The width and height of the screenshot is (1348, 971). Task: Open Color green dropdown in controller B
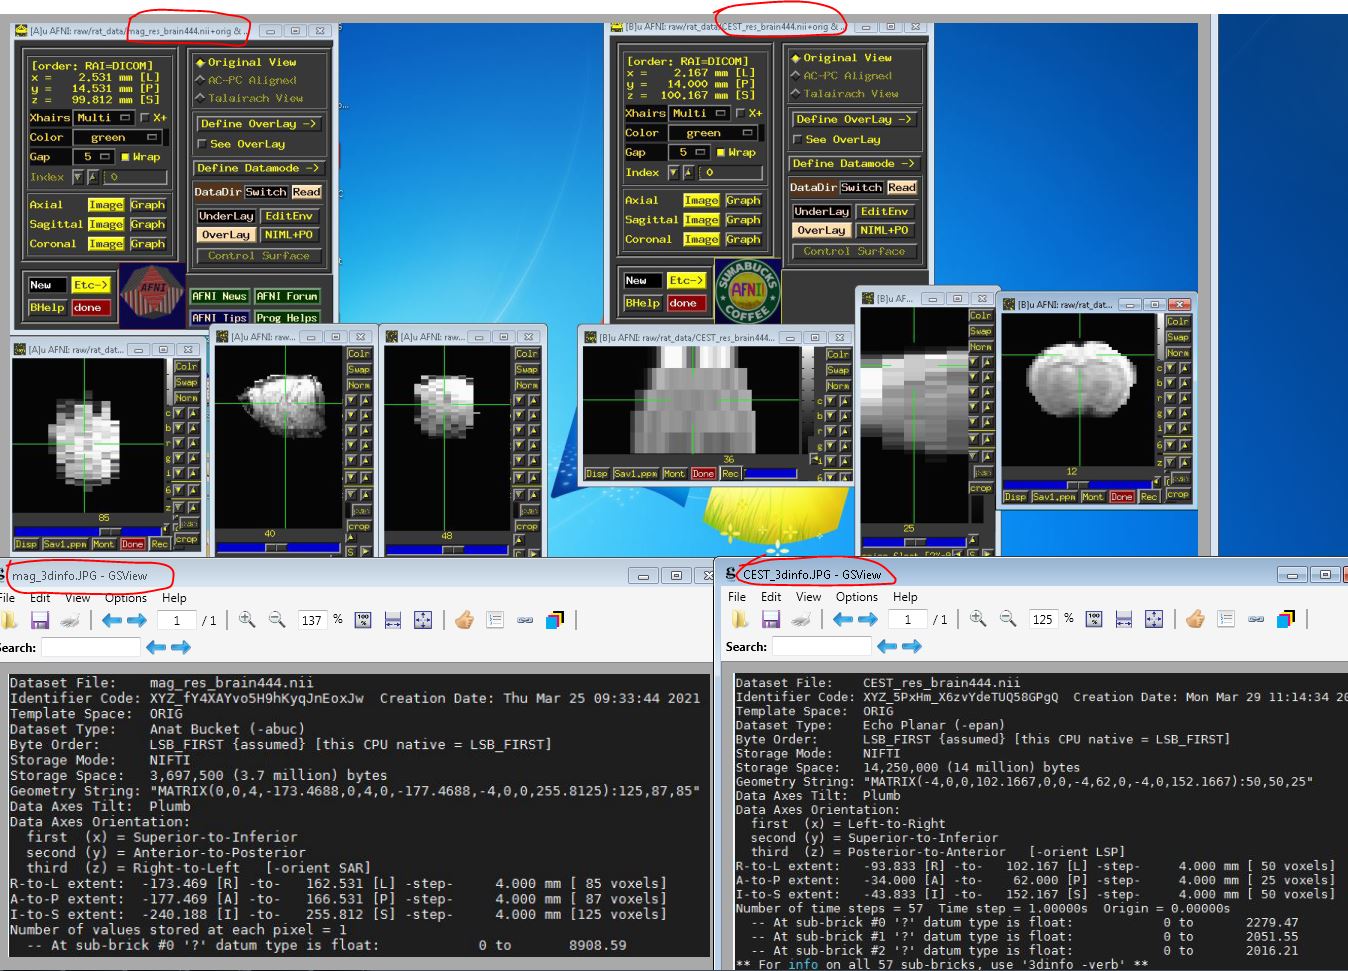tap(712, 133)
